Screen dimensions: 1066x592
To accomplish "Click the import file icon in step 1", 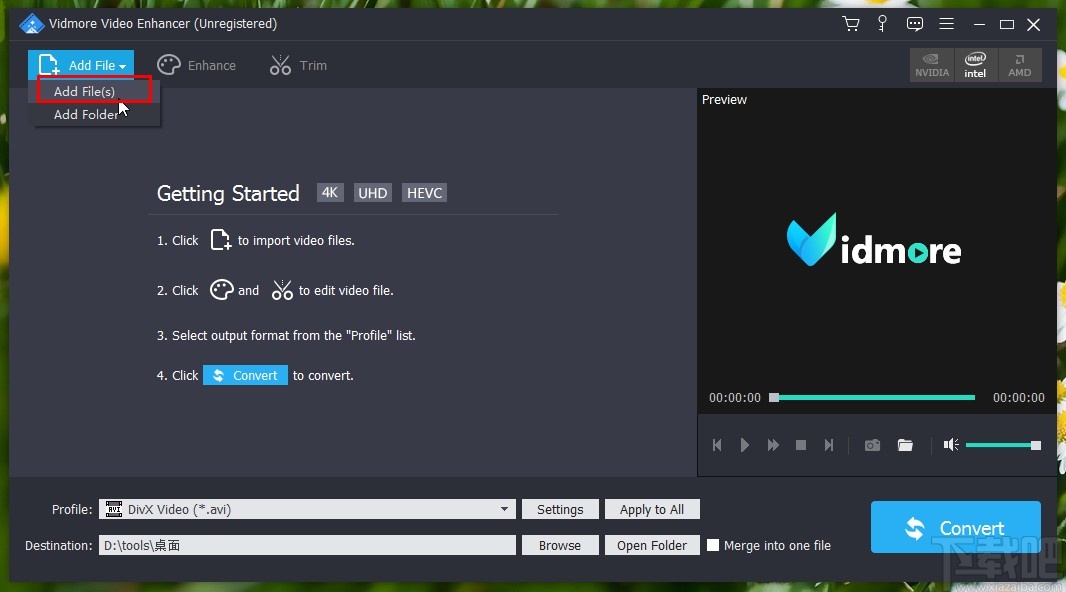I will point(220,240).
